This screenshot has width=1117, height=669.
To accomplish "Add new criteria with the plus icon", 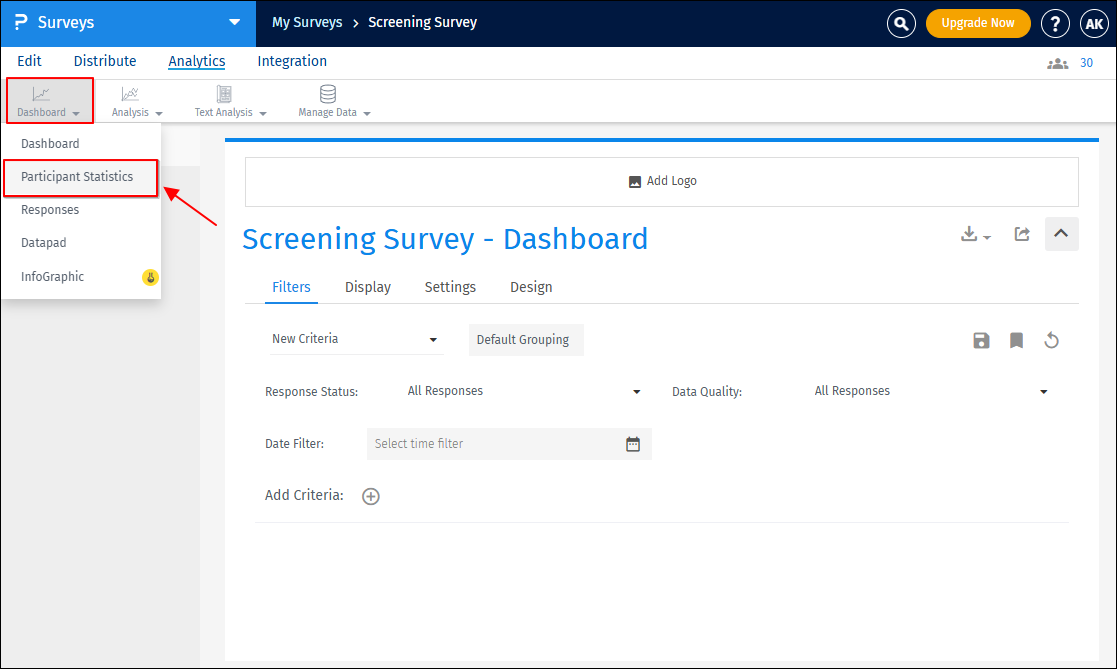I will [x=370, y=496].
